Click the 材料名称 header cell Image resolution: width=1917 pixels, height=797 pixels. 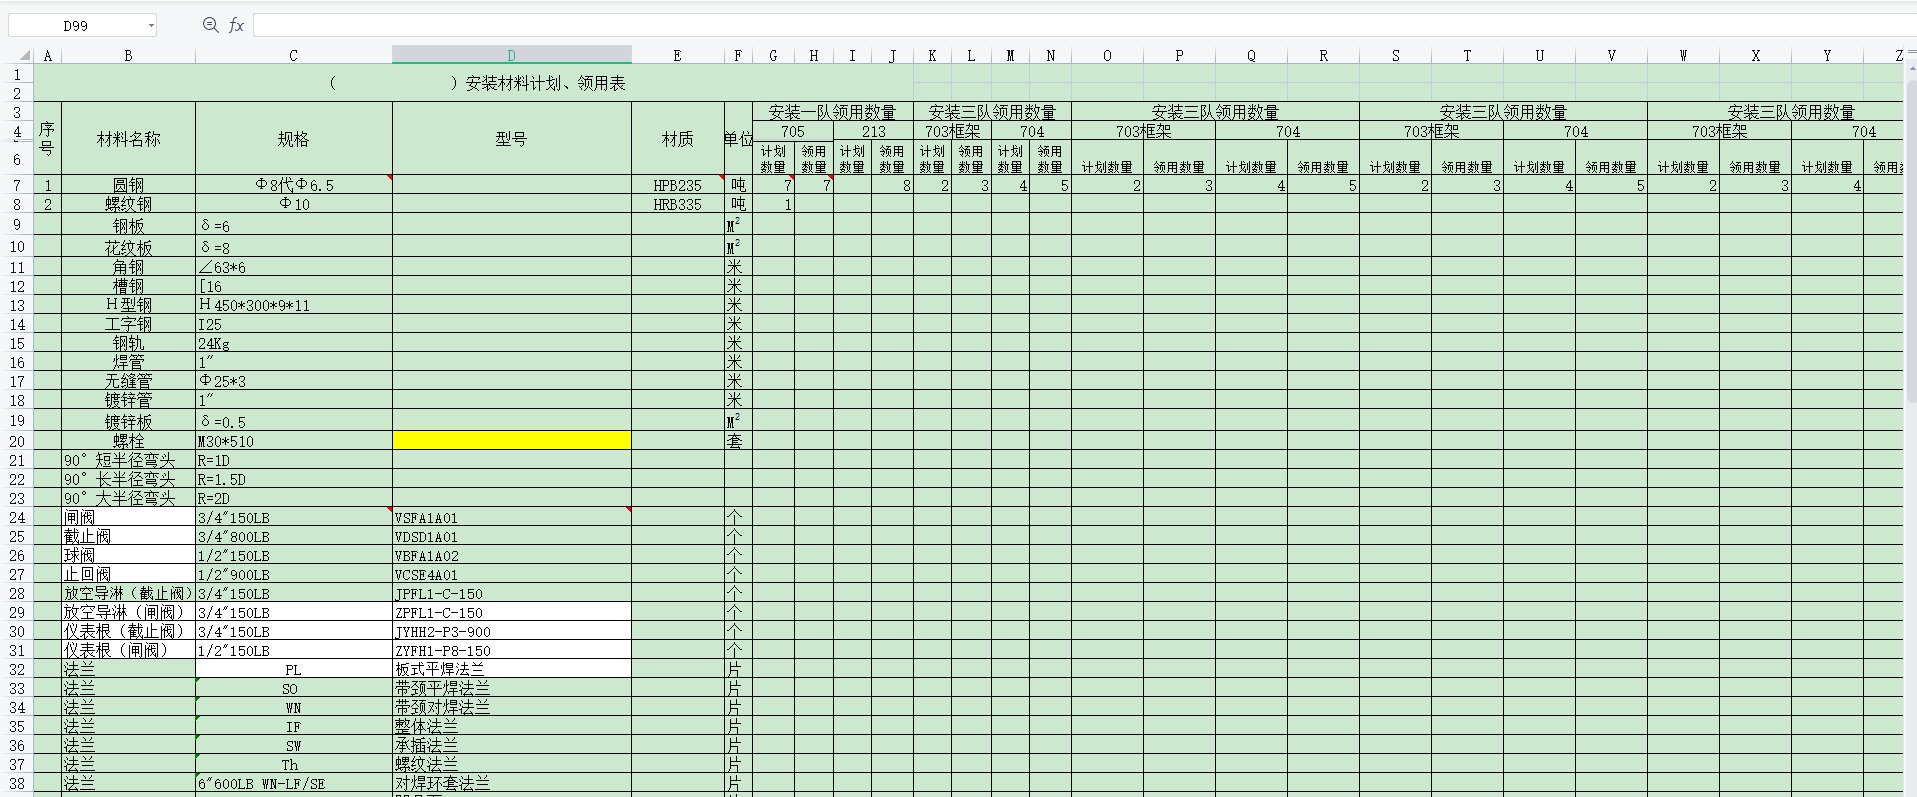[129, 139]
